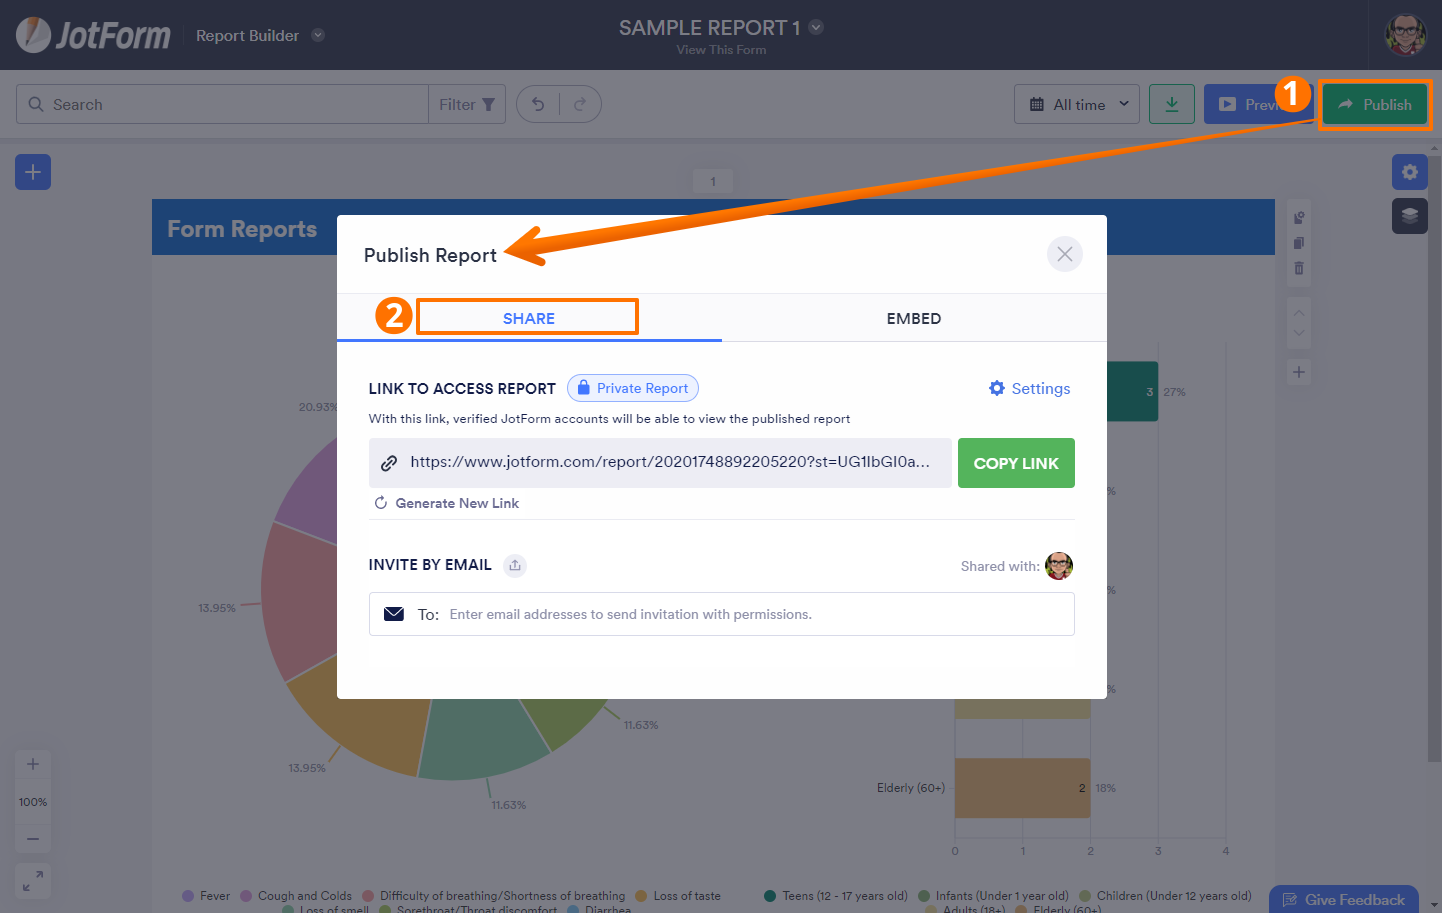The width and height of the screenshot is (1442, 913).
Task: Delete the page using the trash icon
Action: [x=1299, y=268]
